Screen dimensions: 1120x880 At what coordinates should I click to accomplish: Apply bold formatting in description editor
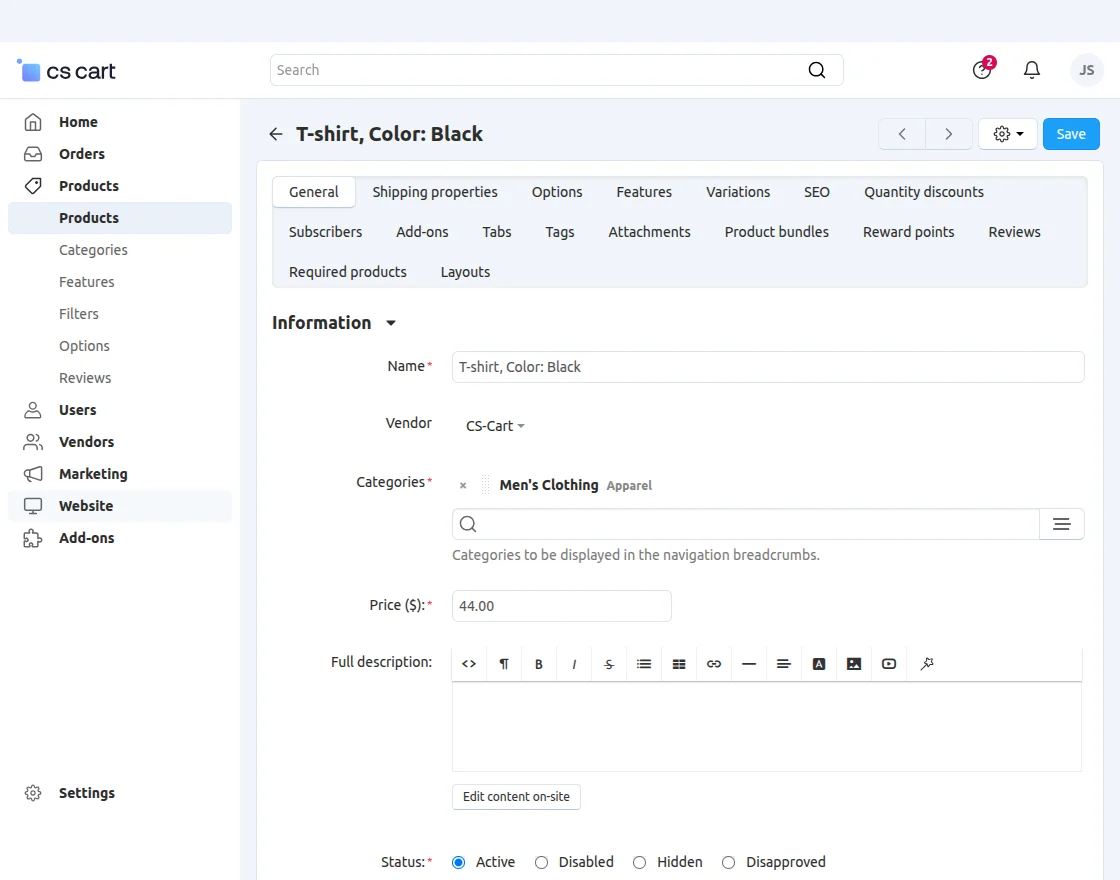(539, 664)
